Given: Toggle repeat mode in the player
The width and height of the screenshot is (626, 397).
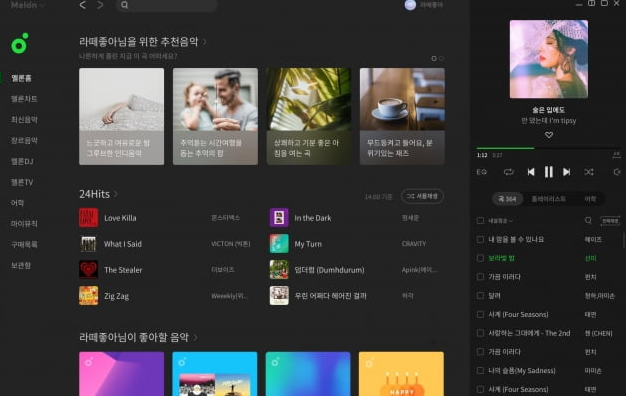Looking at the screenshot, I should 508,172.
